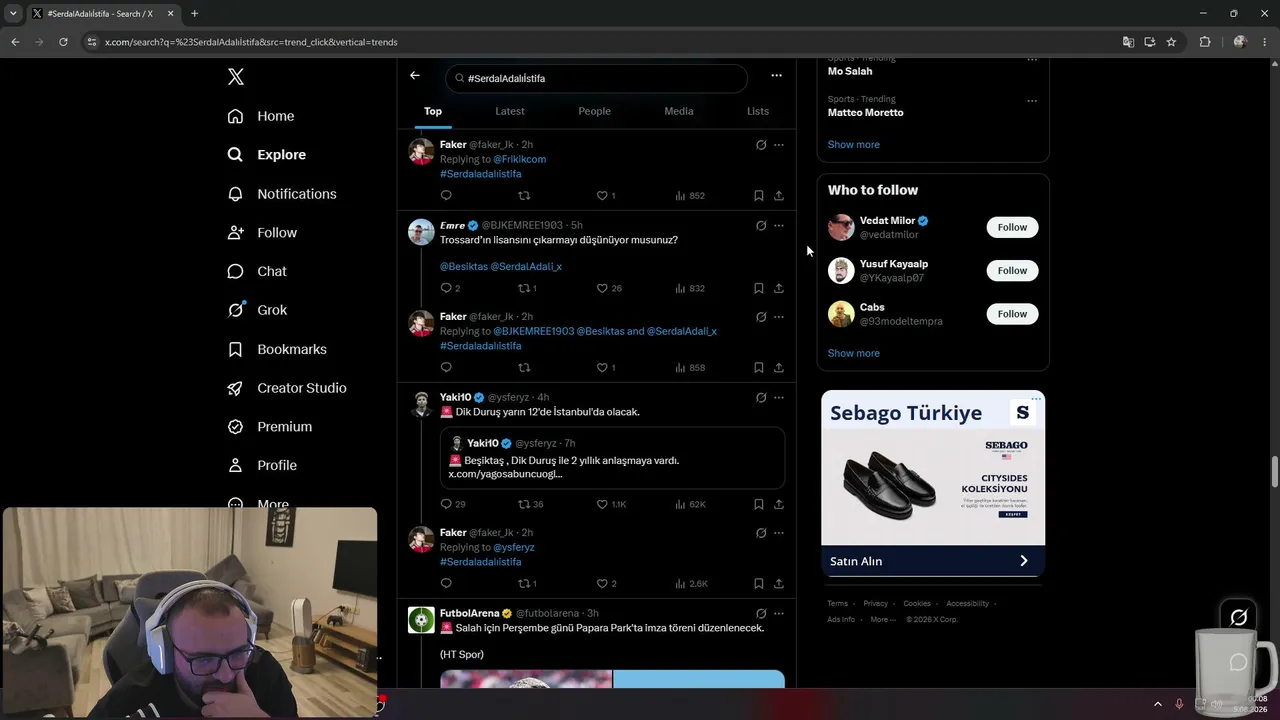Open Explore in the X sidebar
The height and width of the screenshot is (720, 1280).
click(267, 155)
